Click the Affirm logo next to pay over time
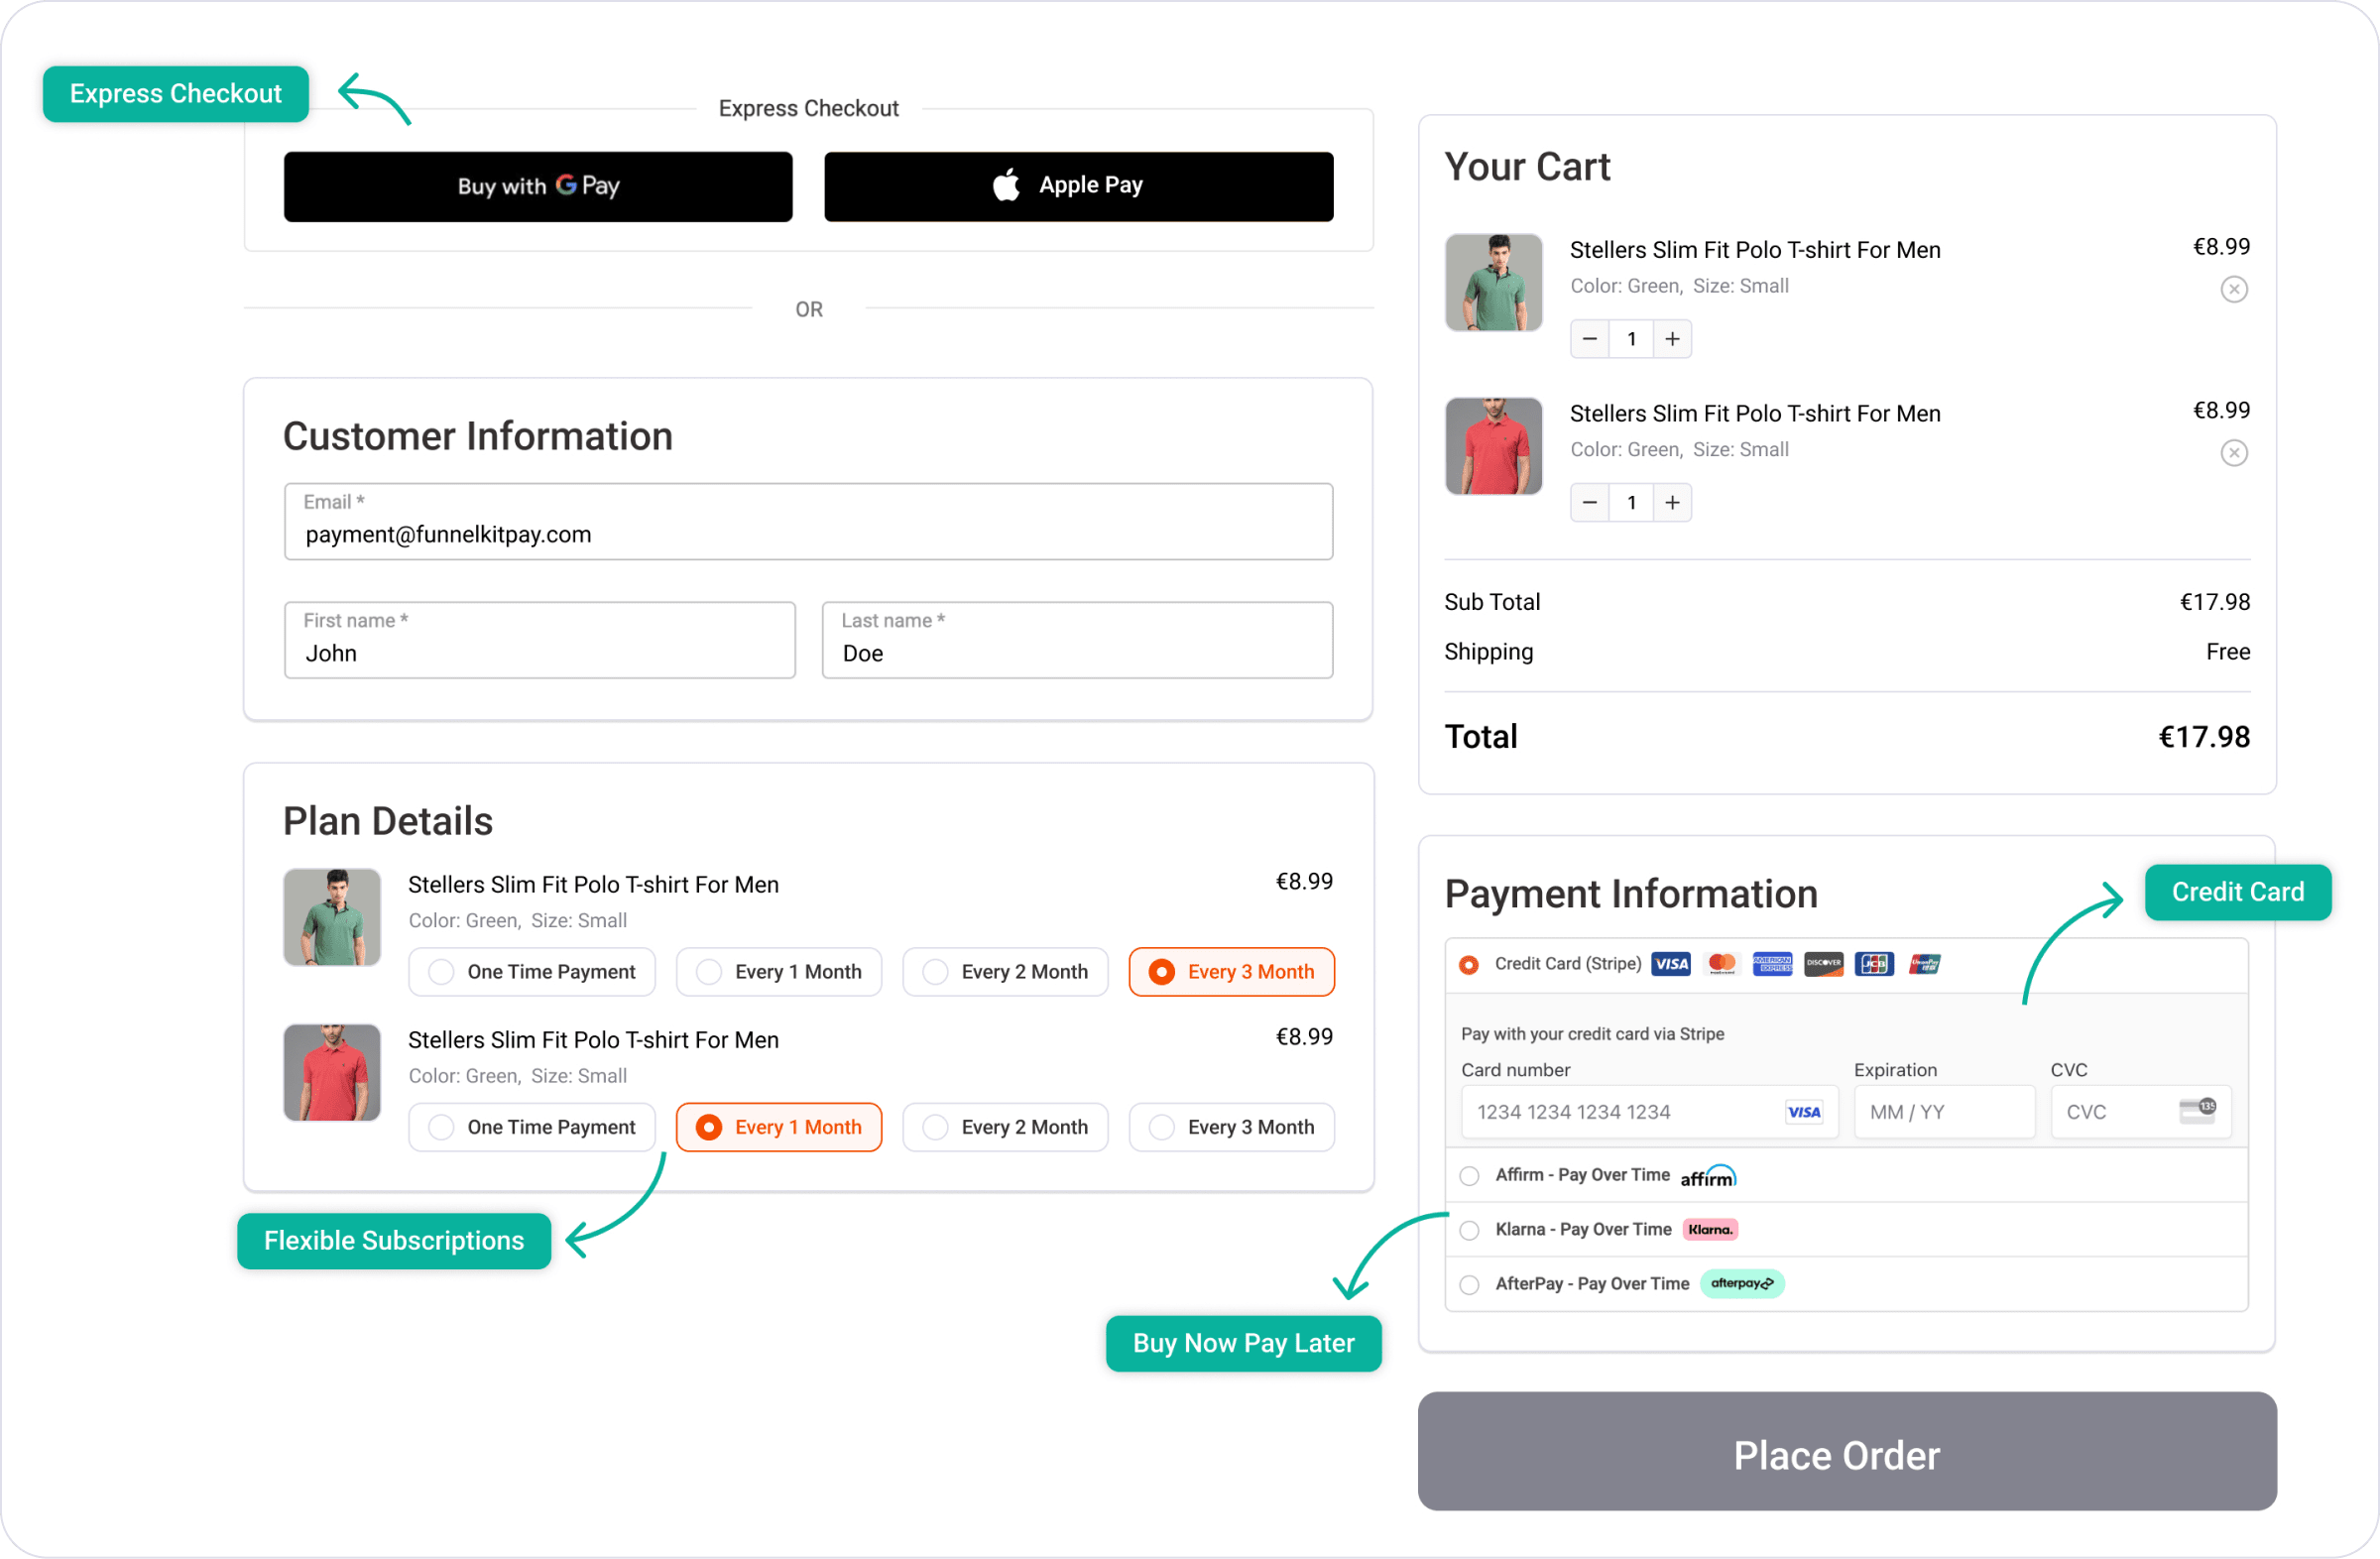Screen dimensions: 2380x1559 click(x=1708, y=1176)
